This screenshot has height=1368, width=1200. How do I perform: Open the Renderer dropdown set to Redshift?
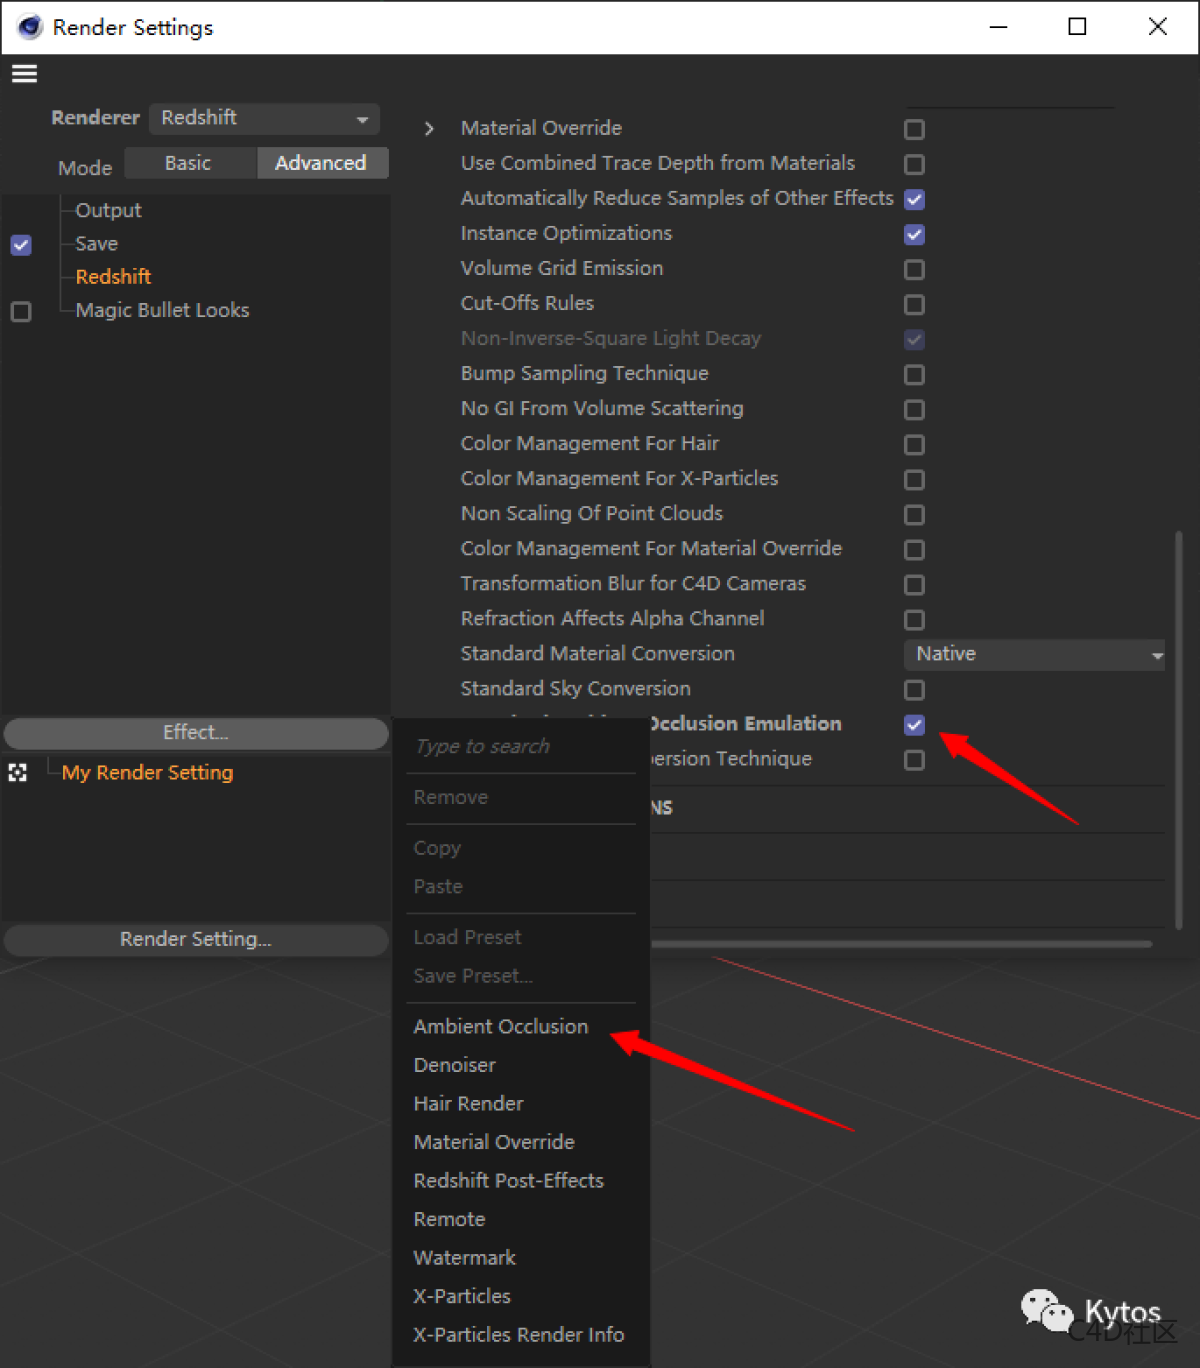pyautogui.click(x=264, y=118)
